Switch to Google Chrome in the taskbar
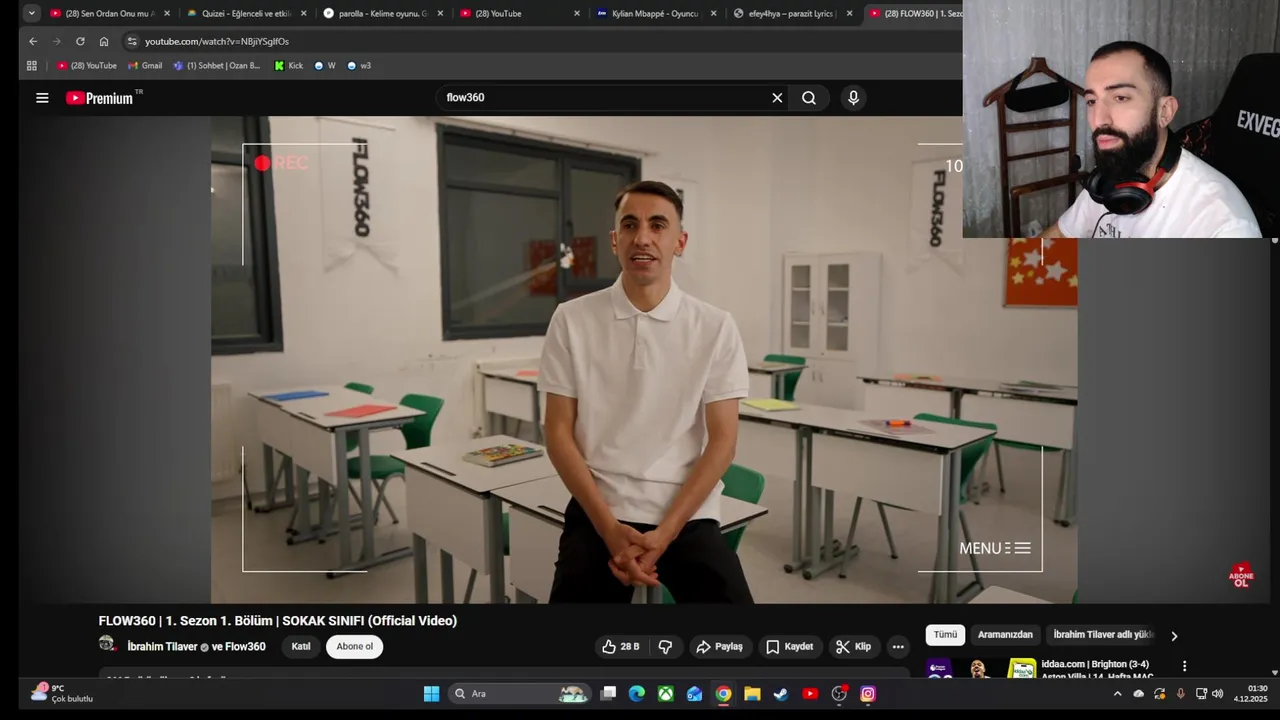Screen dimensions: 1280x720 click(x=723, y=694)
